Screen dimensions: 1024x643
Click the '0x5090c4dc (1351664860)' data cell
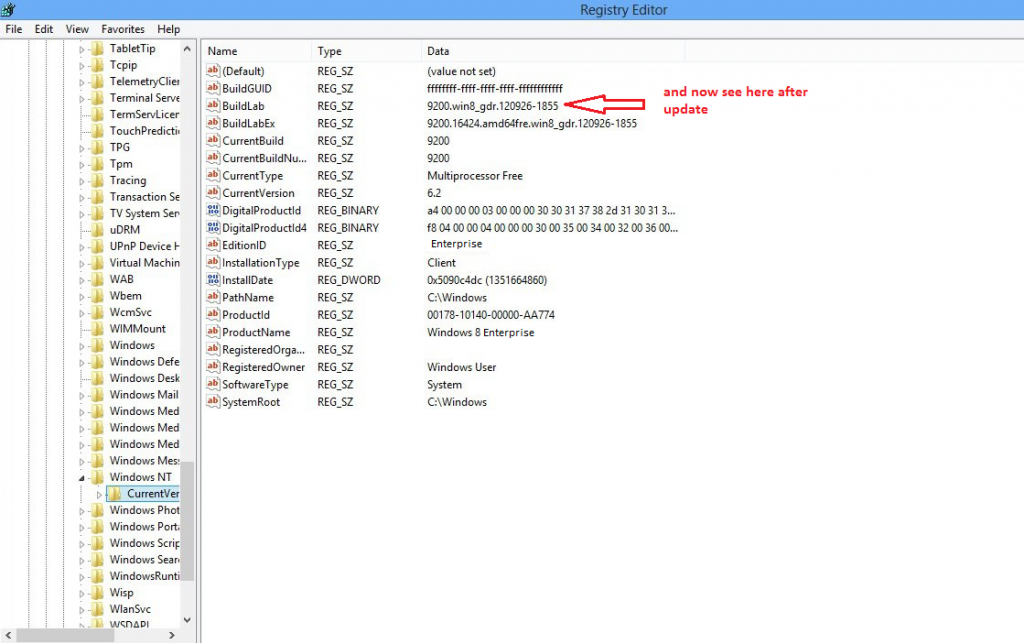click(x=487, y=280)
